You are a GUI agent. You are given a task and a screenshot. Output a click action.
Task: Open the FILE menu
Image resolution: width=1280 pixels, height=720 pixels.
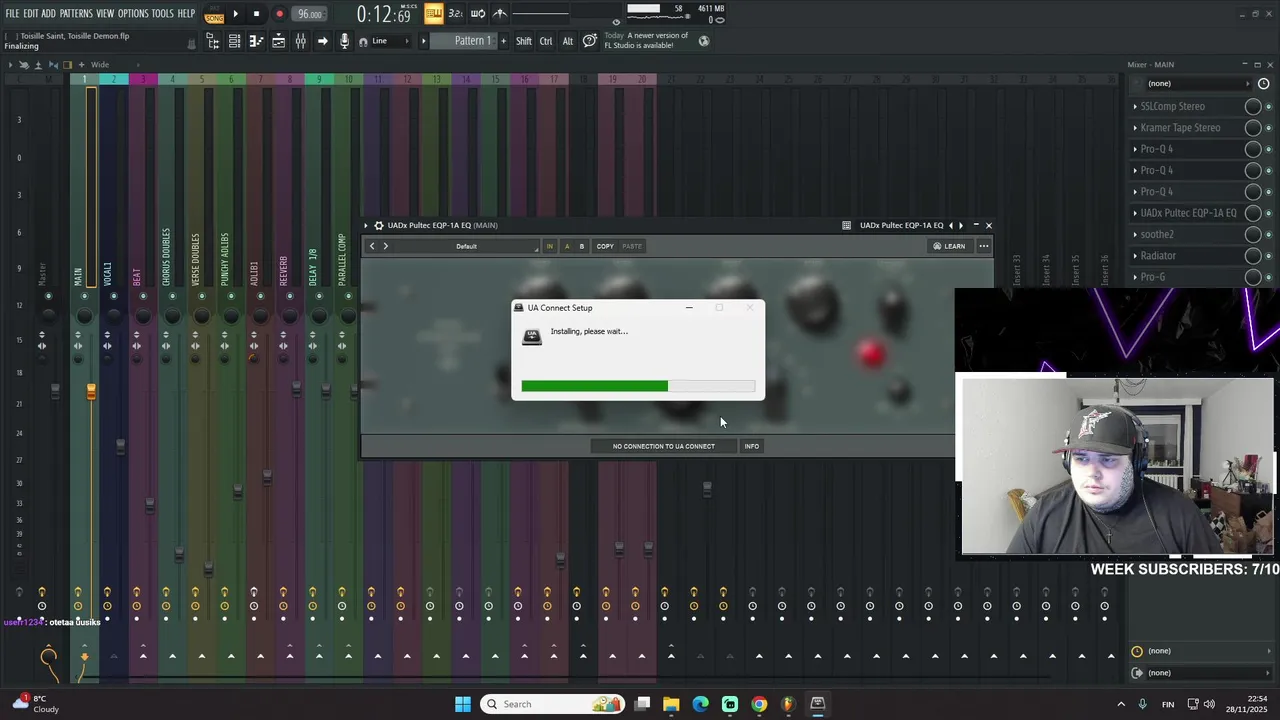tap(12, 14)
